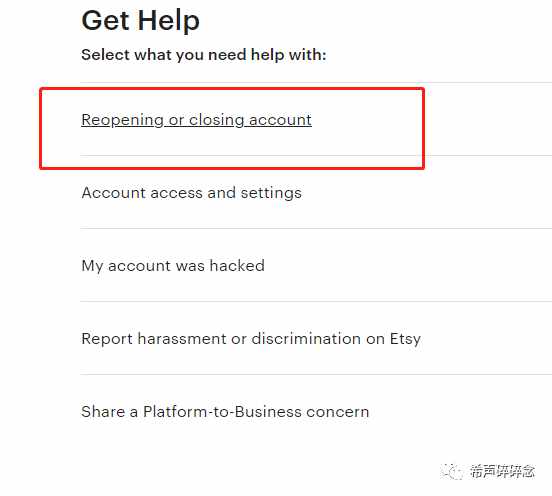The width and height of the screenshot is (552, 496).
Task: Click the word 'closing' inside the red box
Action: [217, 120]
